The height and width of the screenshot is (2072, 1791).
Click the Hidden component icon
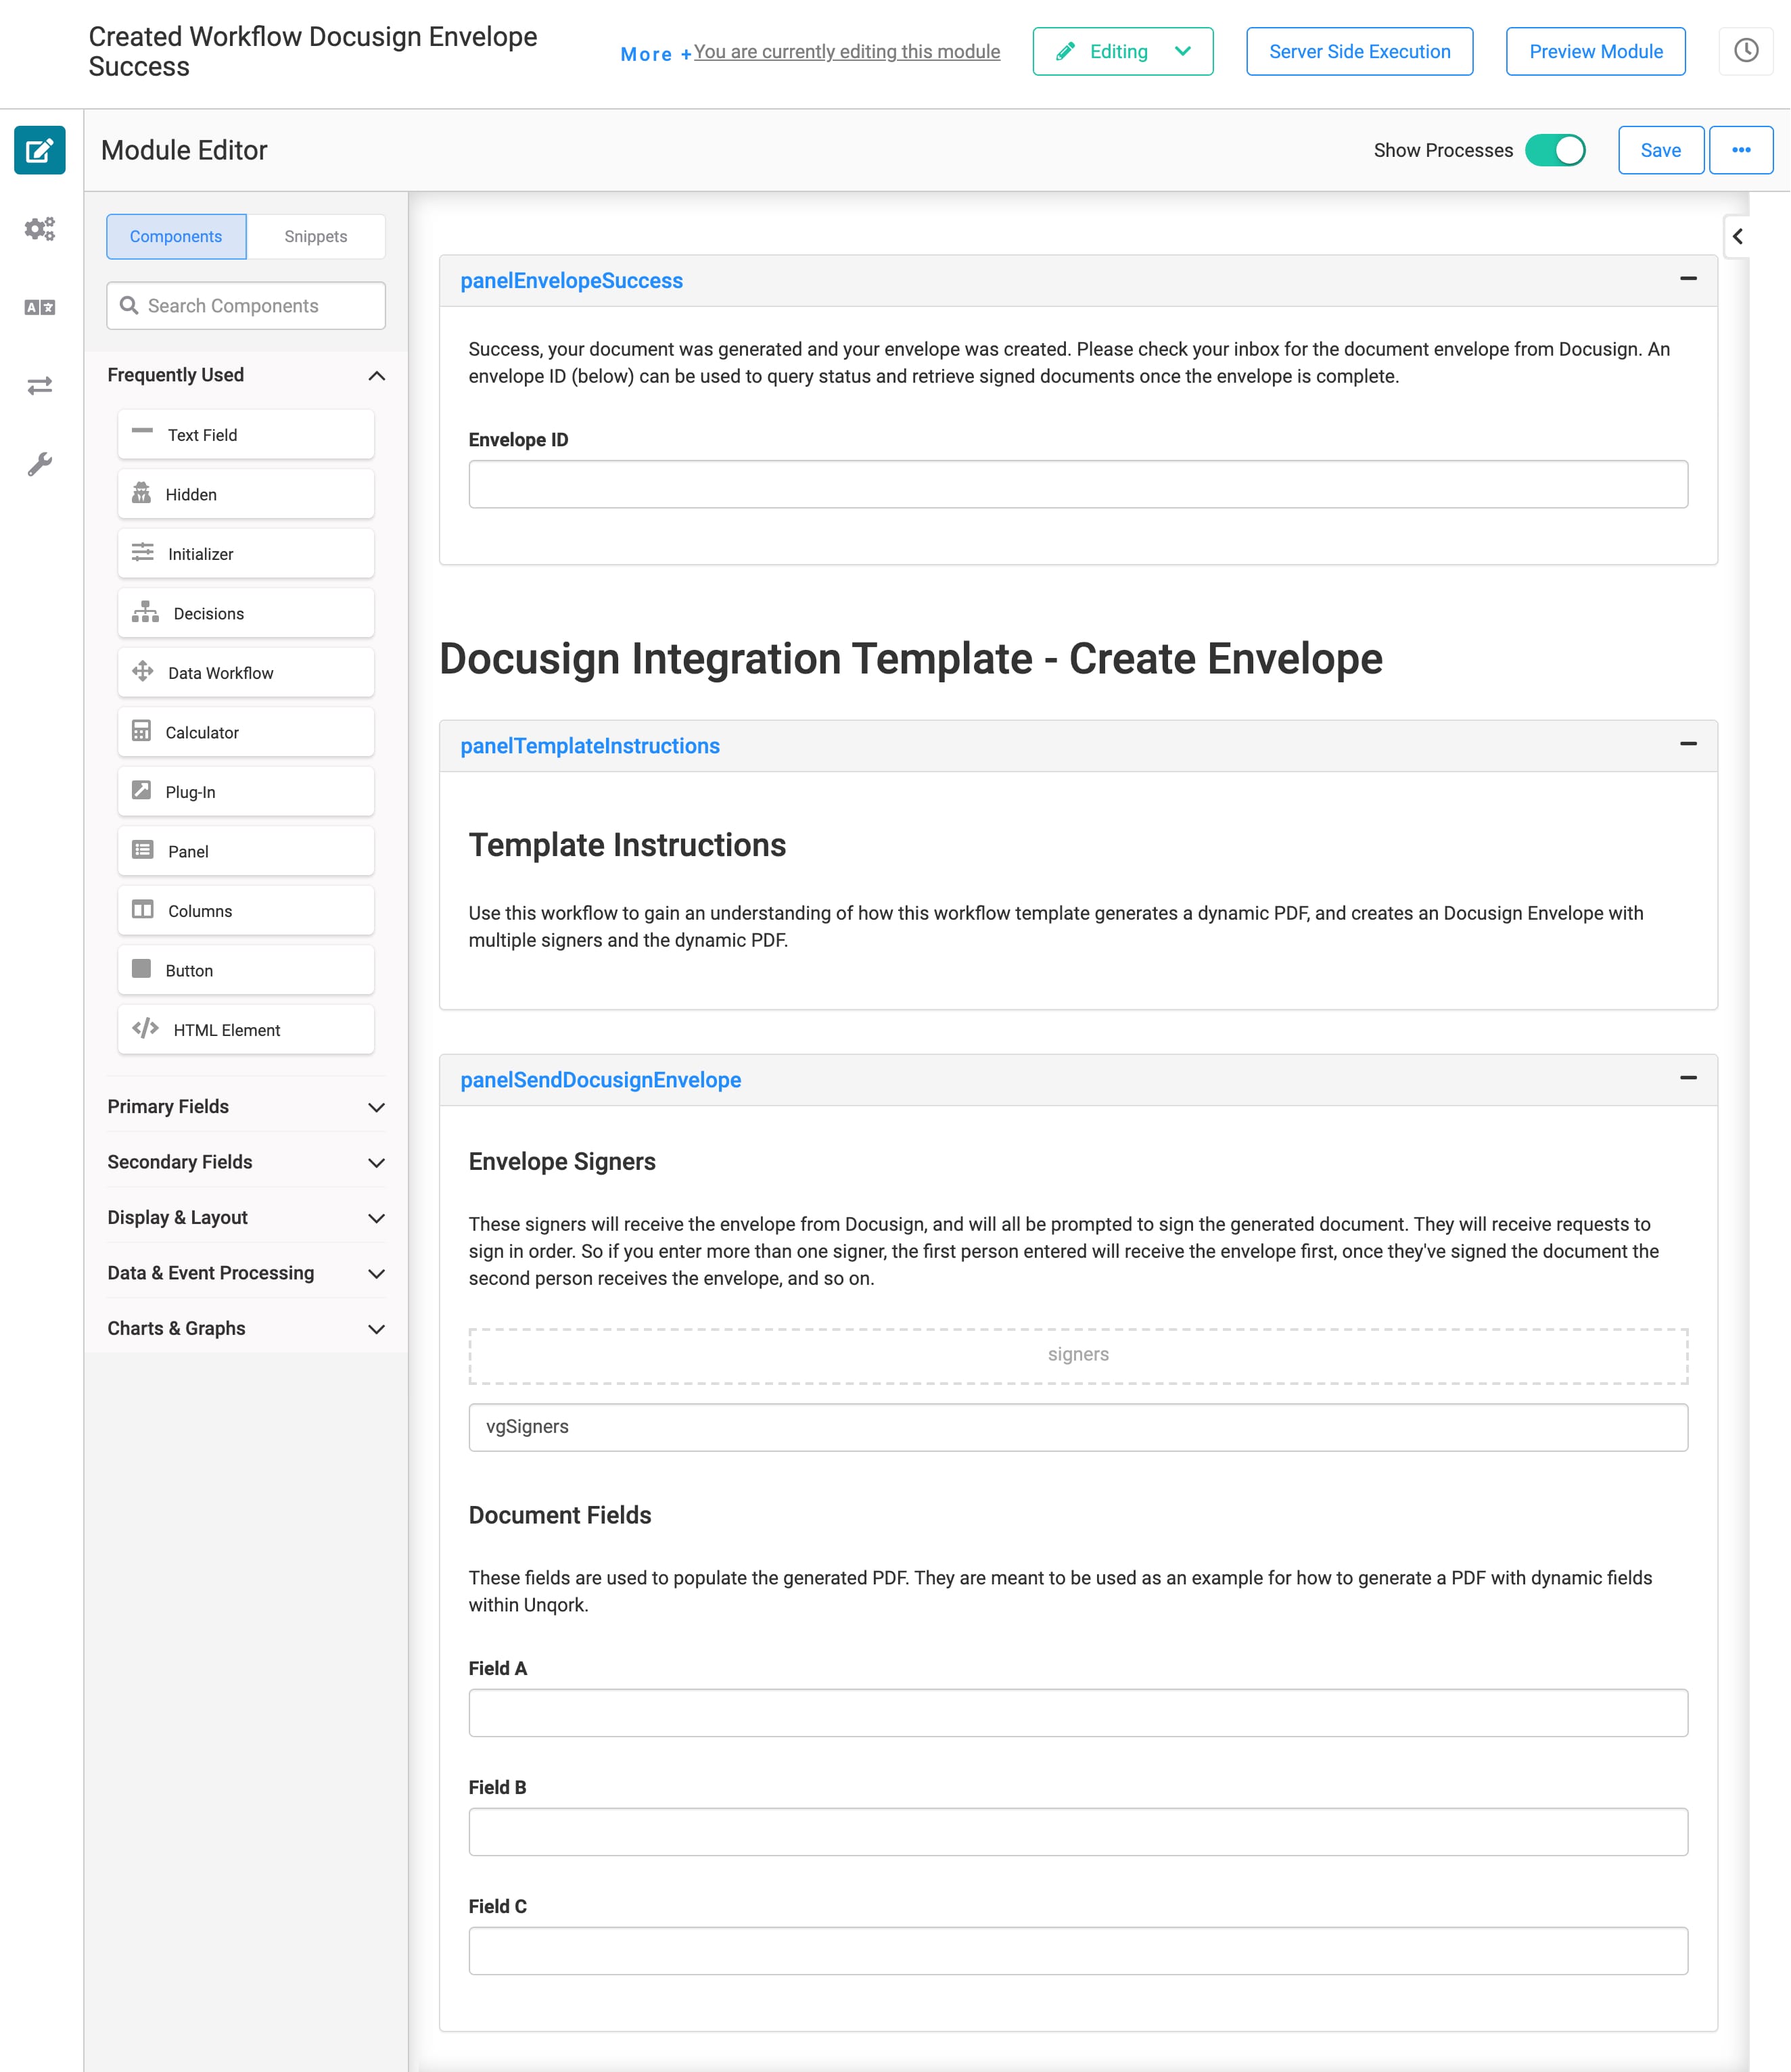[142, 493]
